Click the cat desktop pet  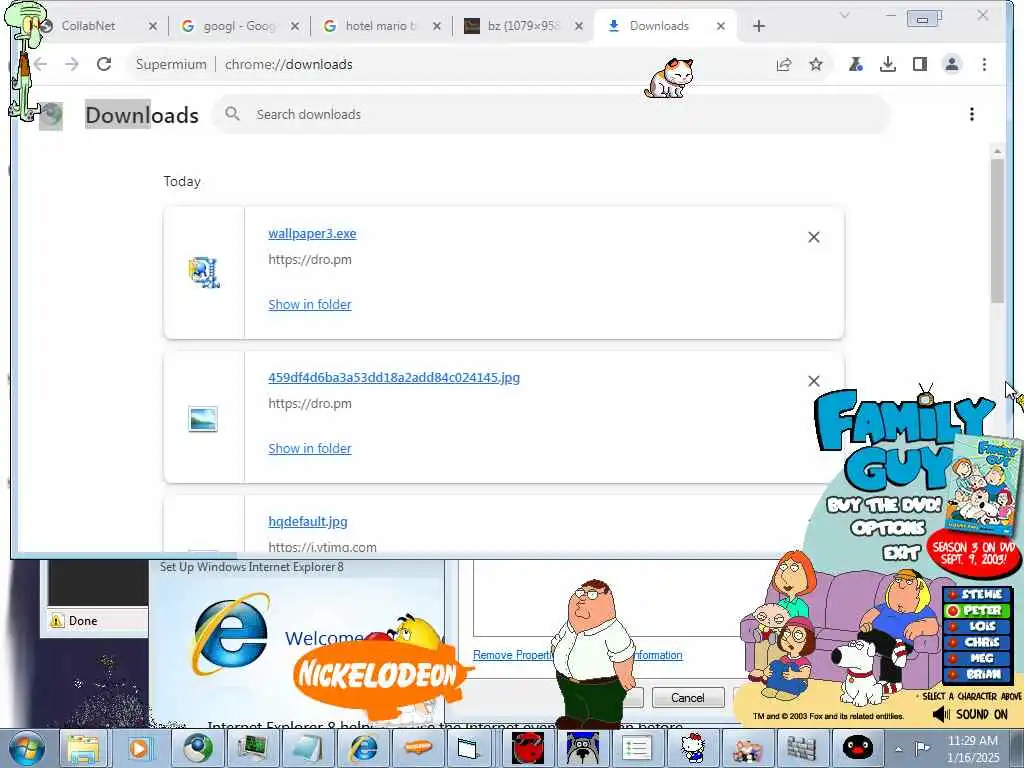pyautogui.click(x=669, y=78)
